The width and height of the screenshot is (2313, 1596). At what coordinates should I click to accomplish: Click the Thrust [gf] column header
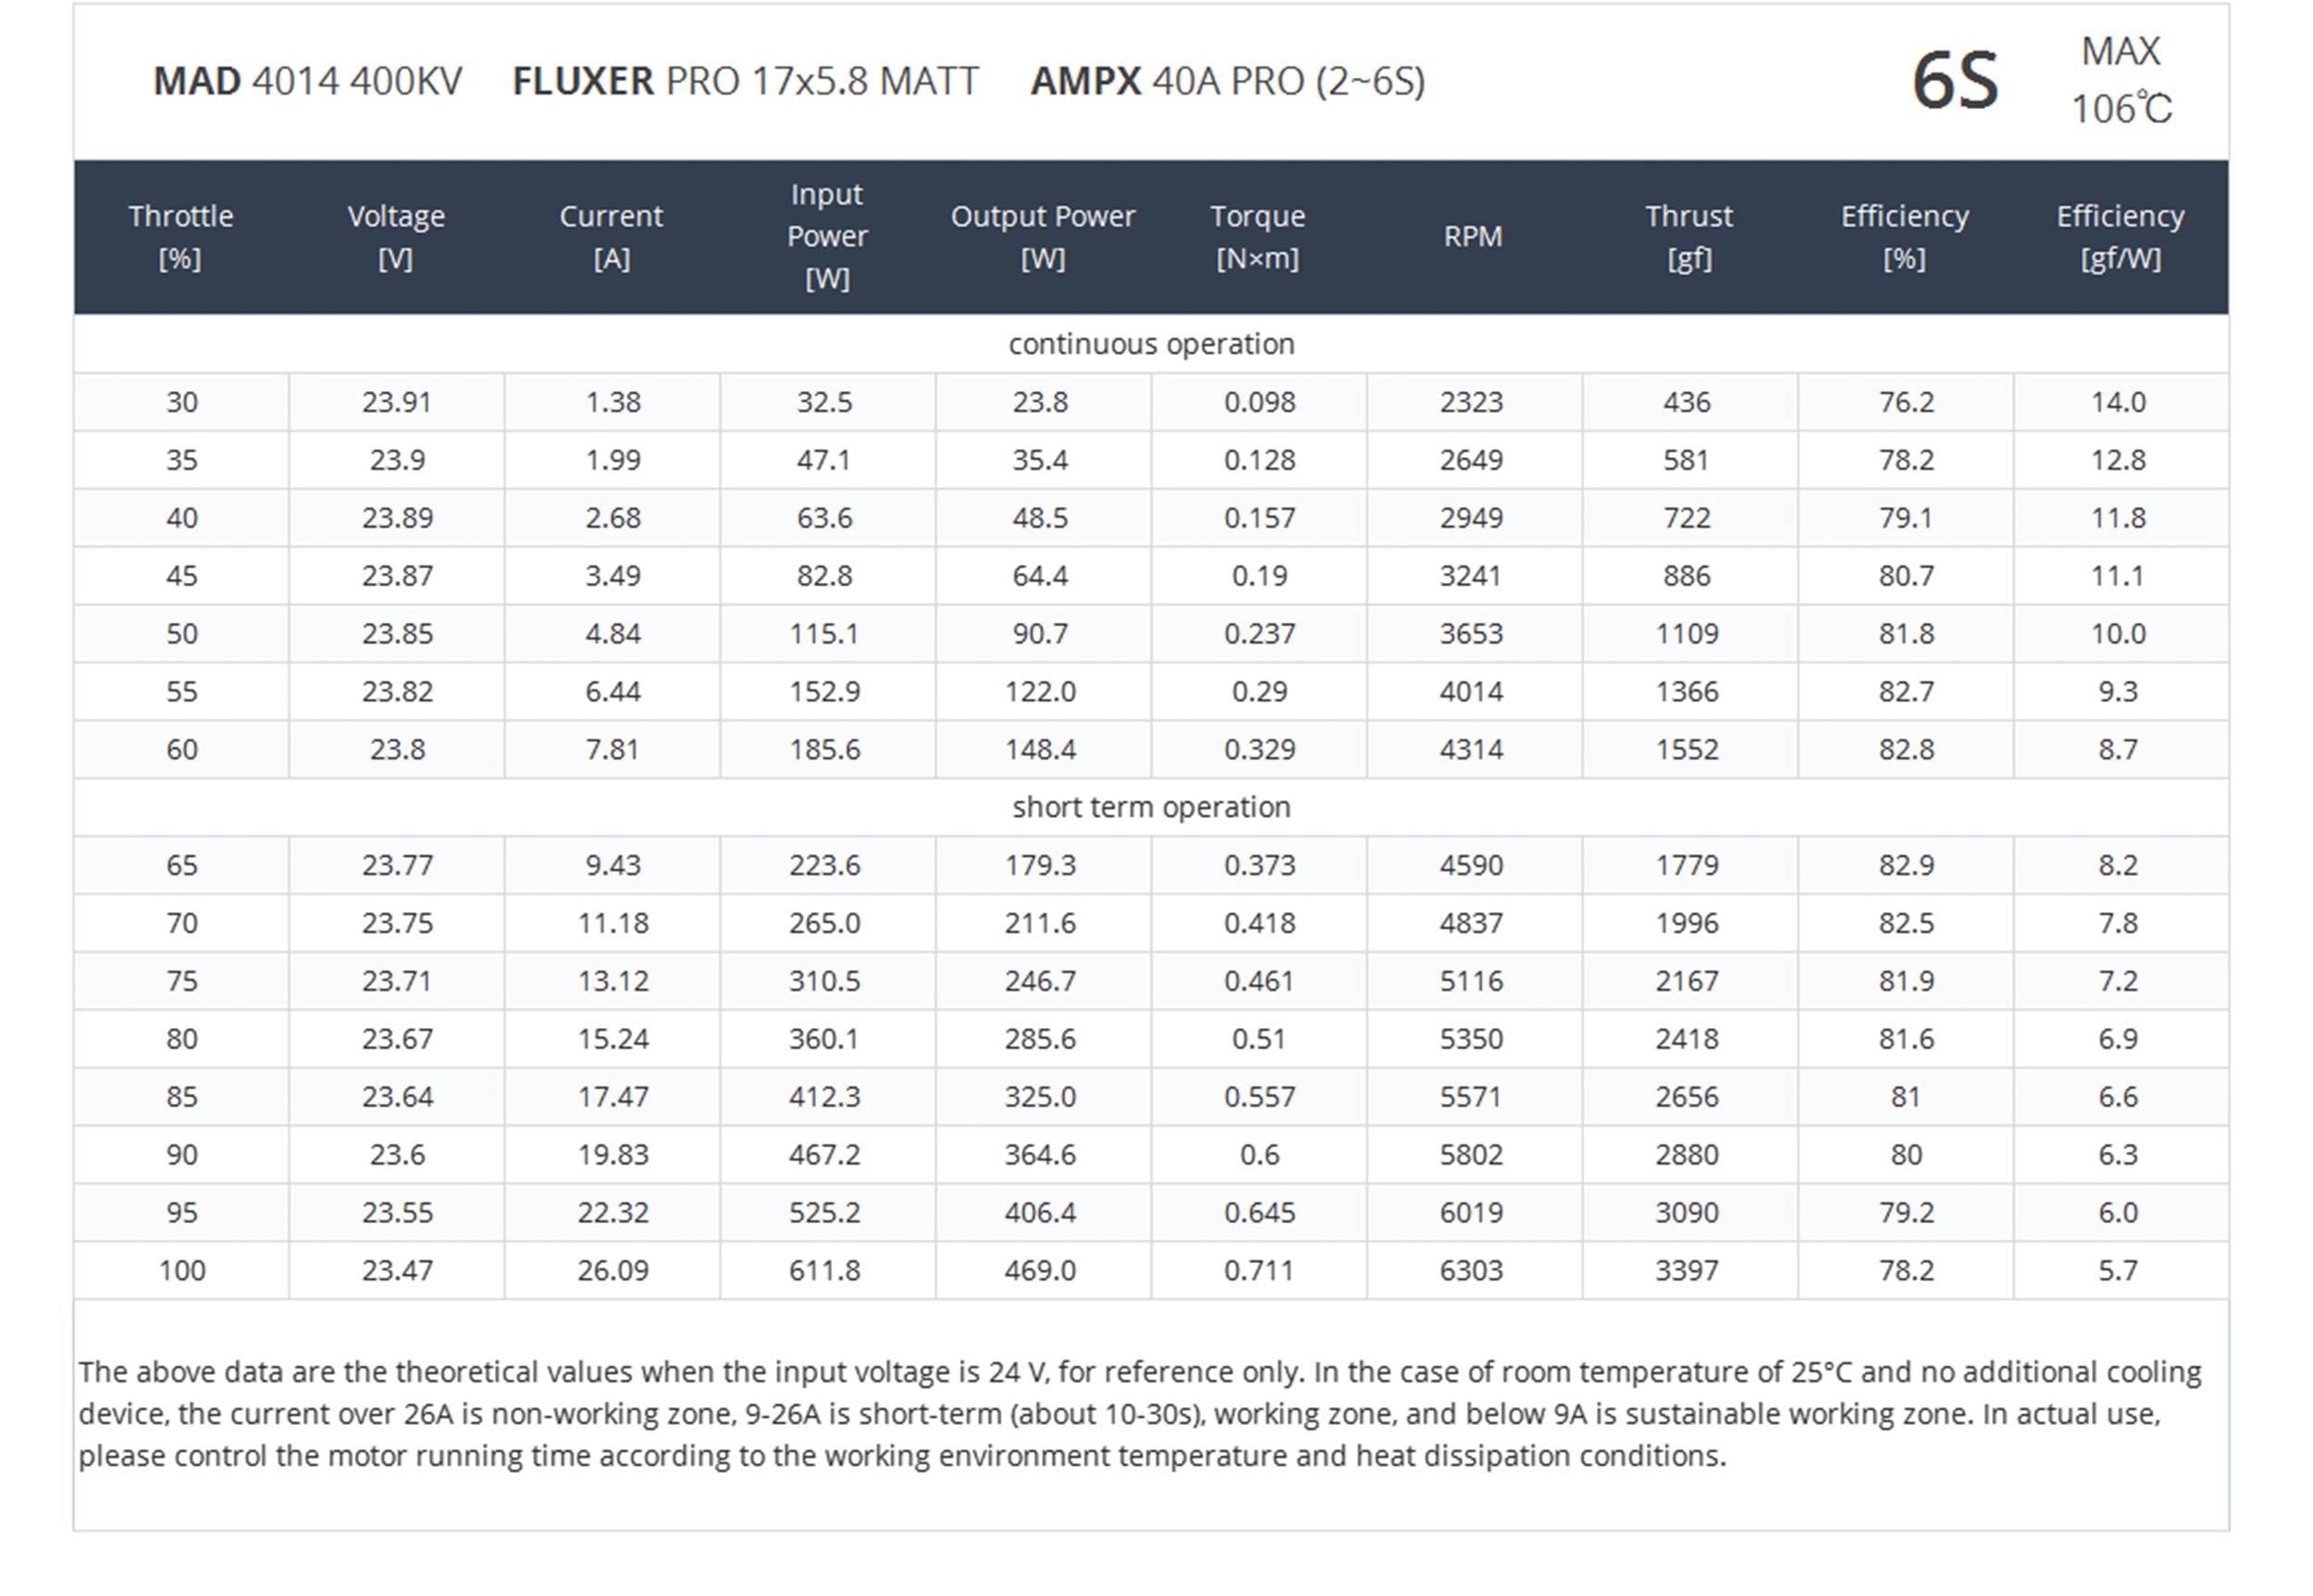point(1689,237)
